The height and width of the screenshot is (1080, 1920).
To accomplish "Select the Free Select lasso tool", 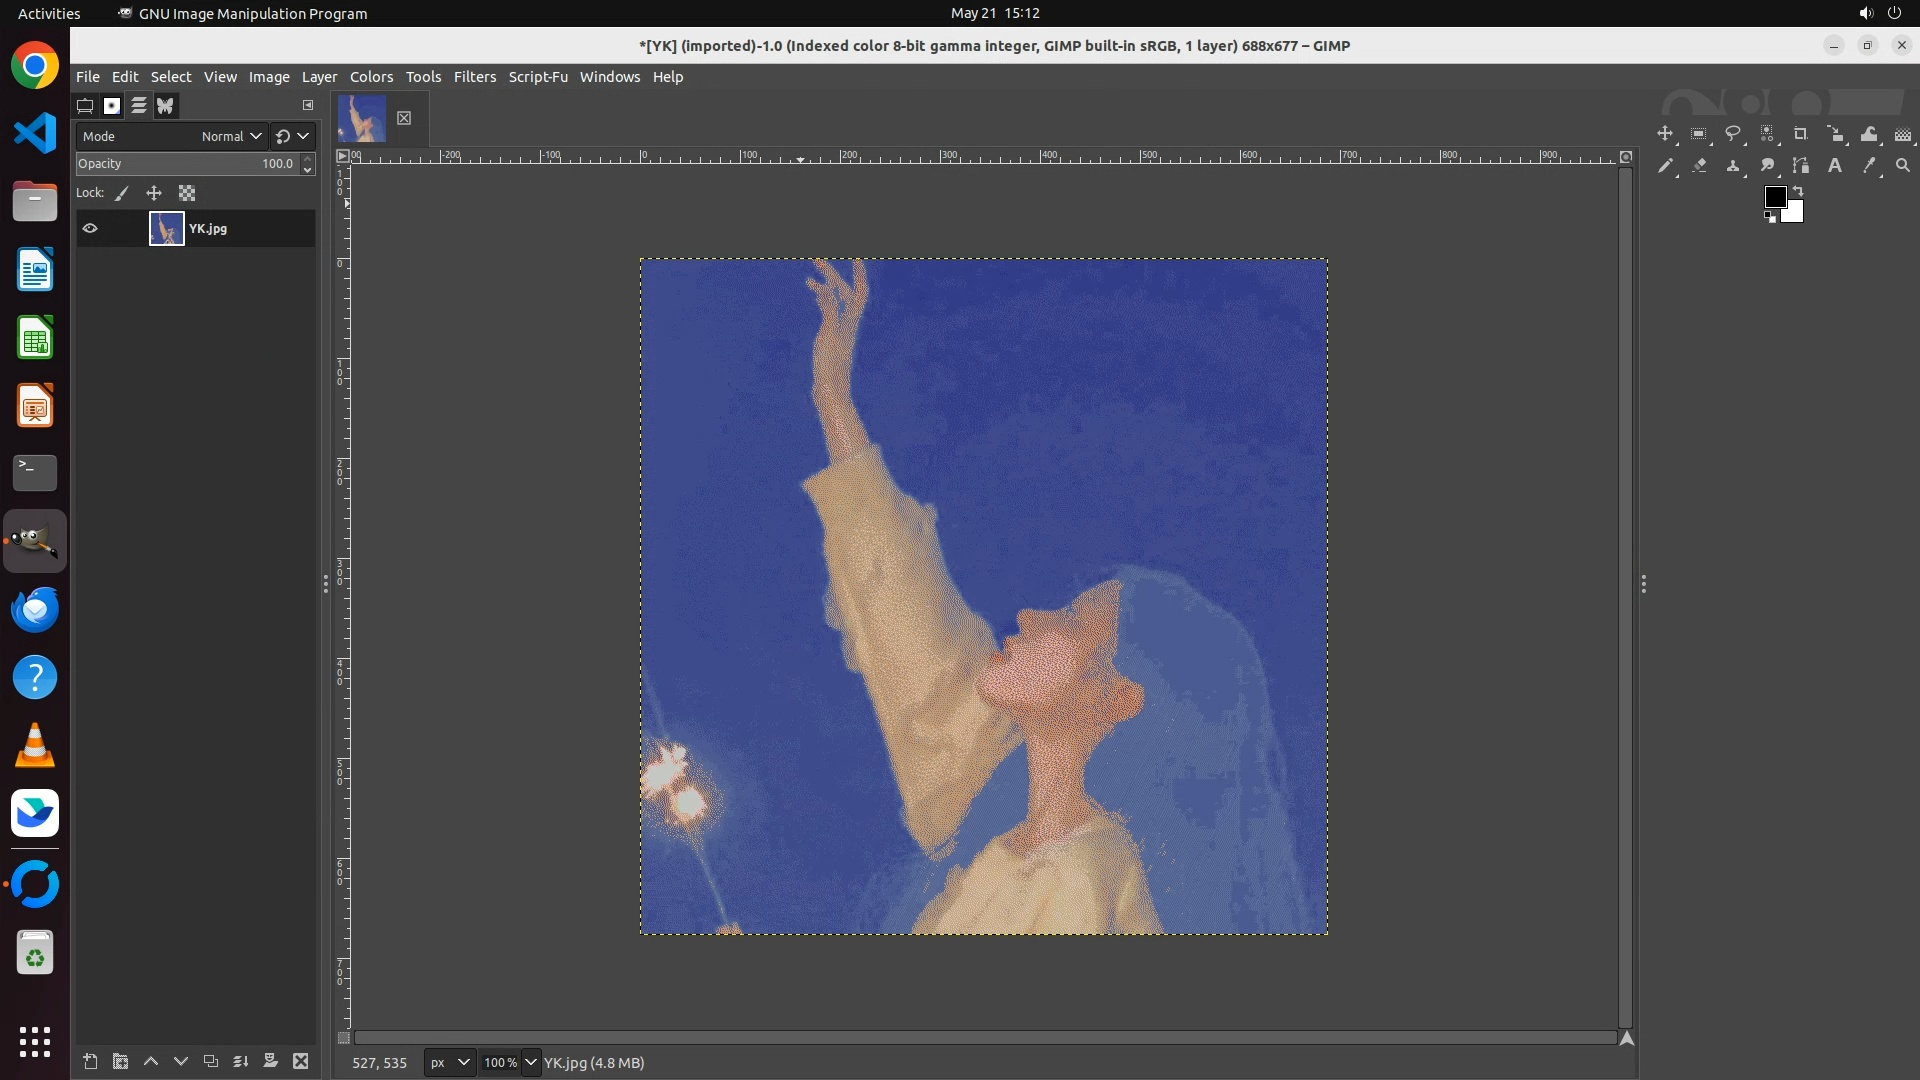I will click(1733, 134).
